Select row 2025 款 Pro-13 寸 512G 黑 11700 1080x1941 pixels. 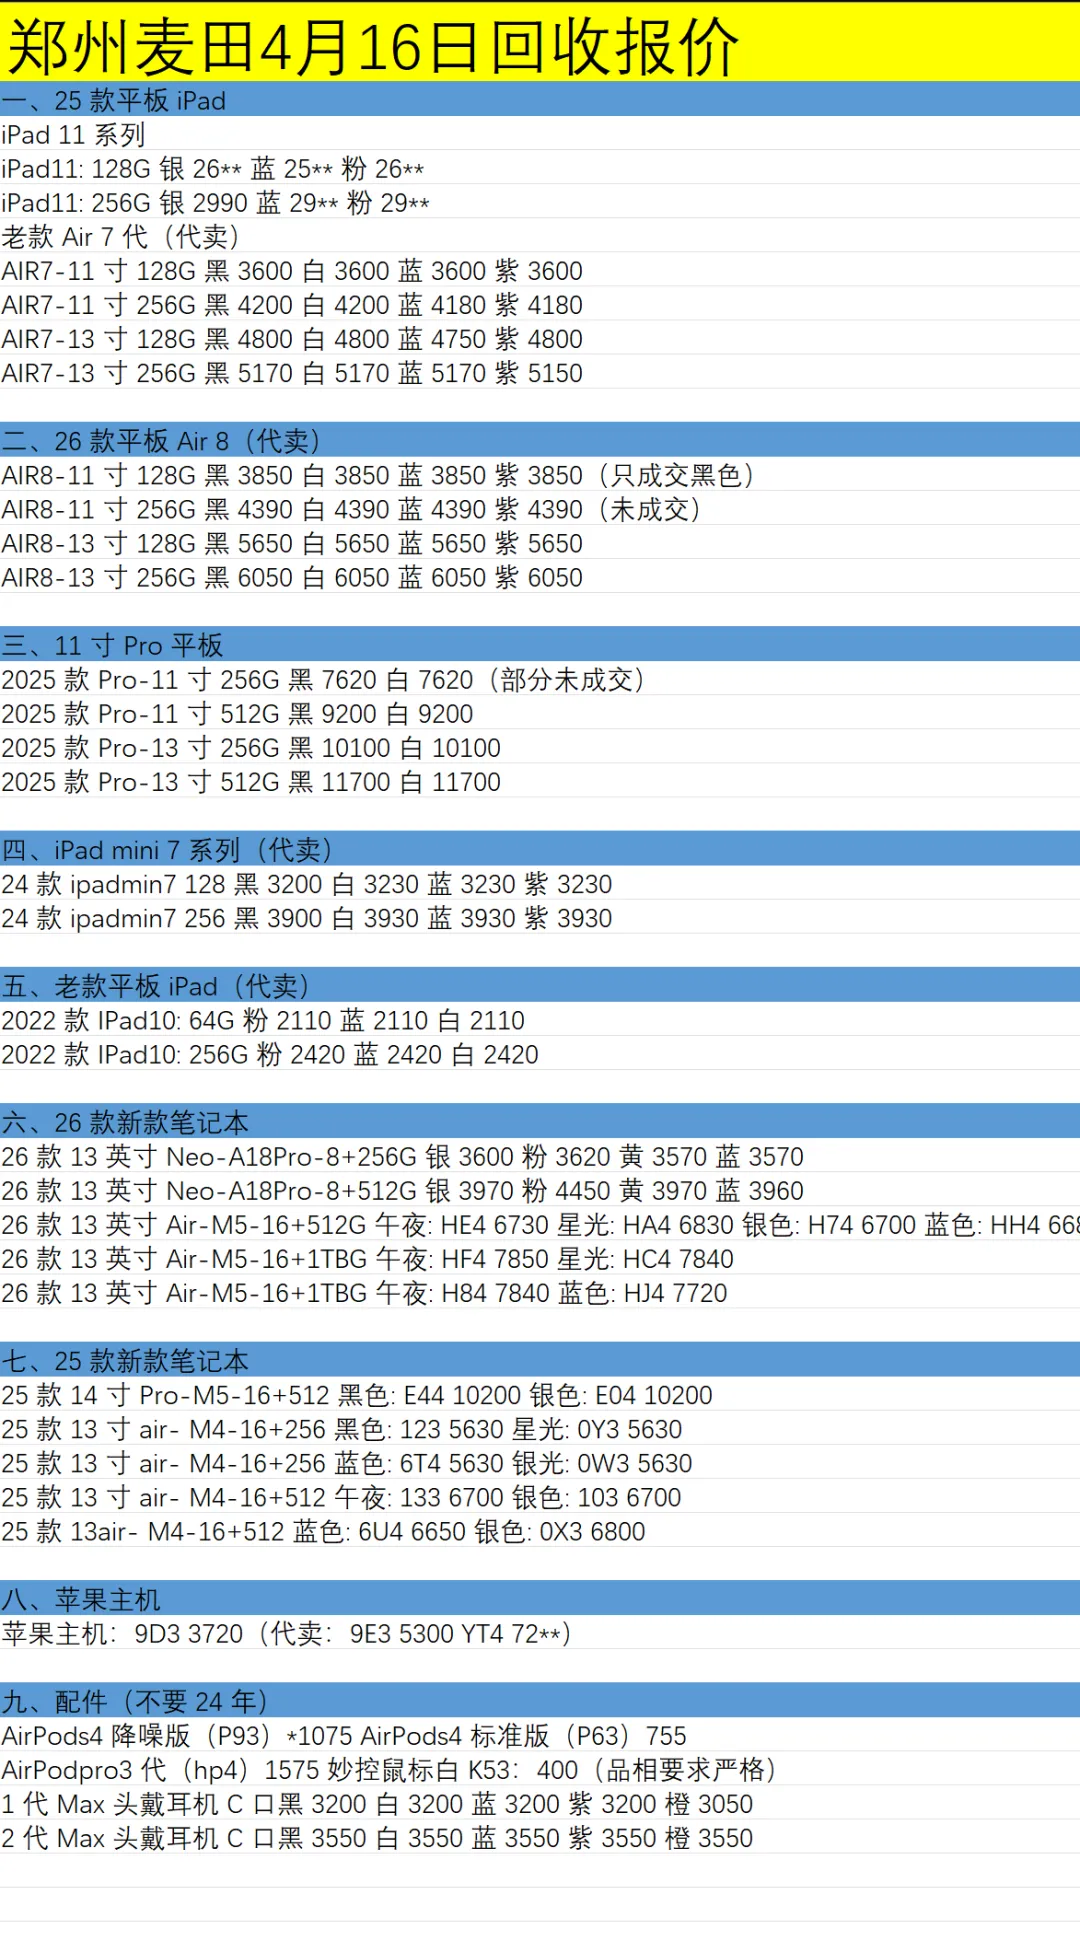[x=540, y=780]
